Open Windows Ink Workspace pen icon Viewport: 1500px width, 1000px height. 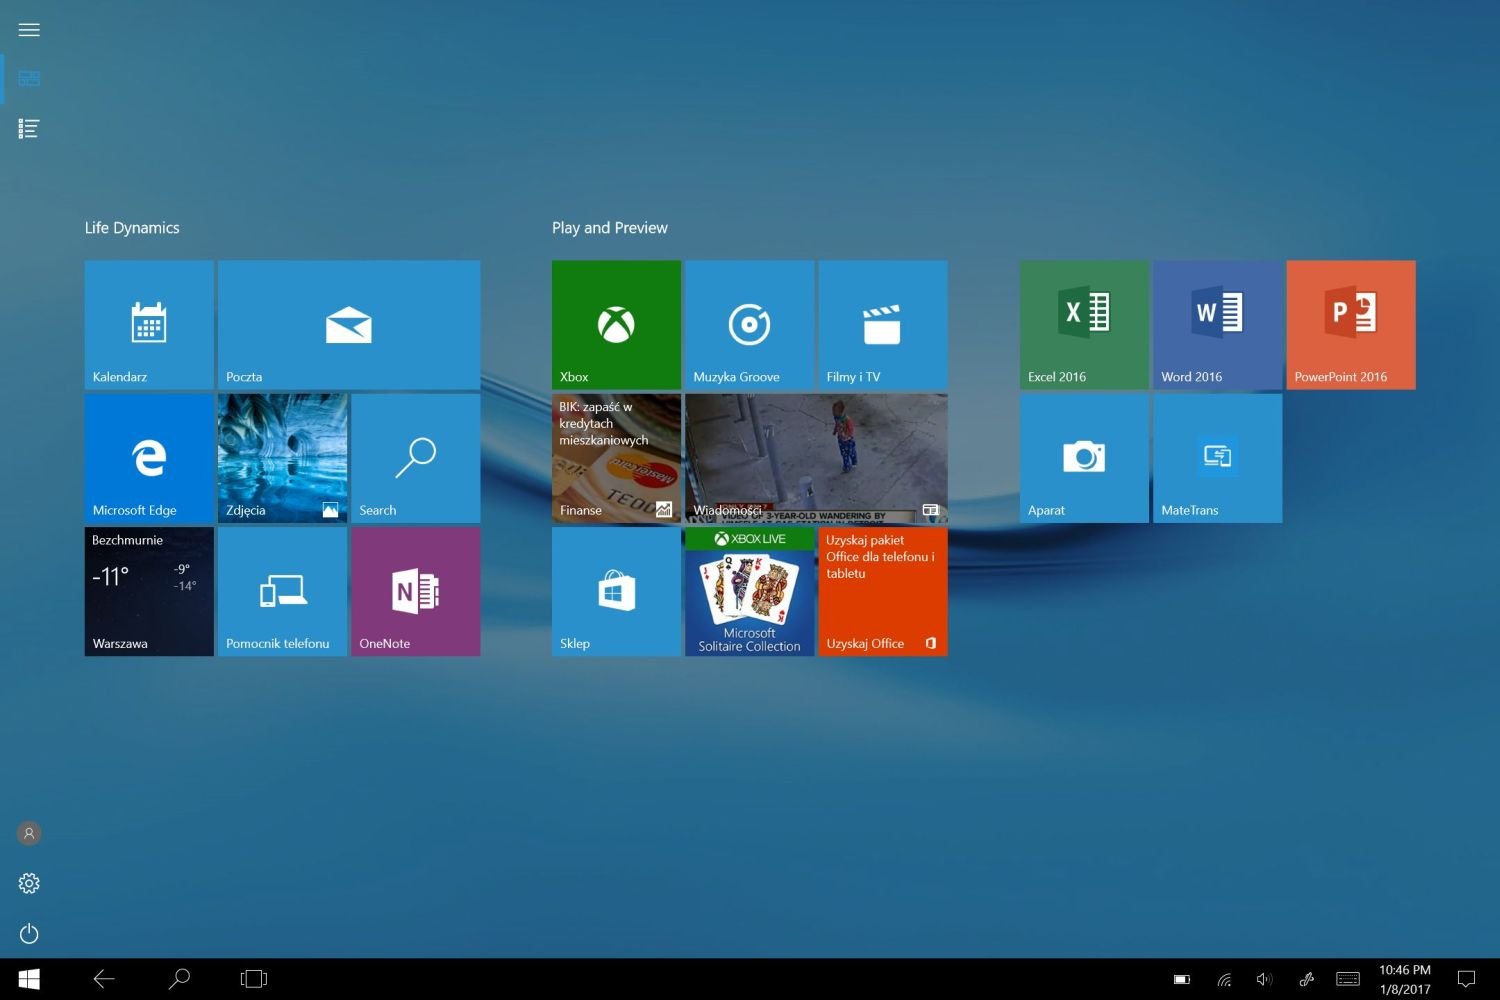pyautogui.click(x=1306, y=980)
